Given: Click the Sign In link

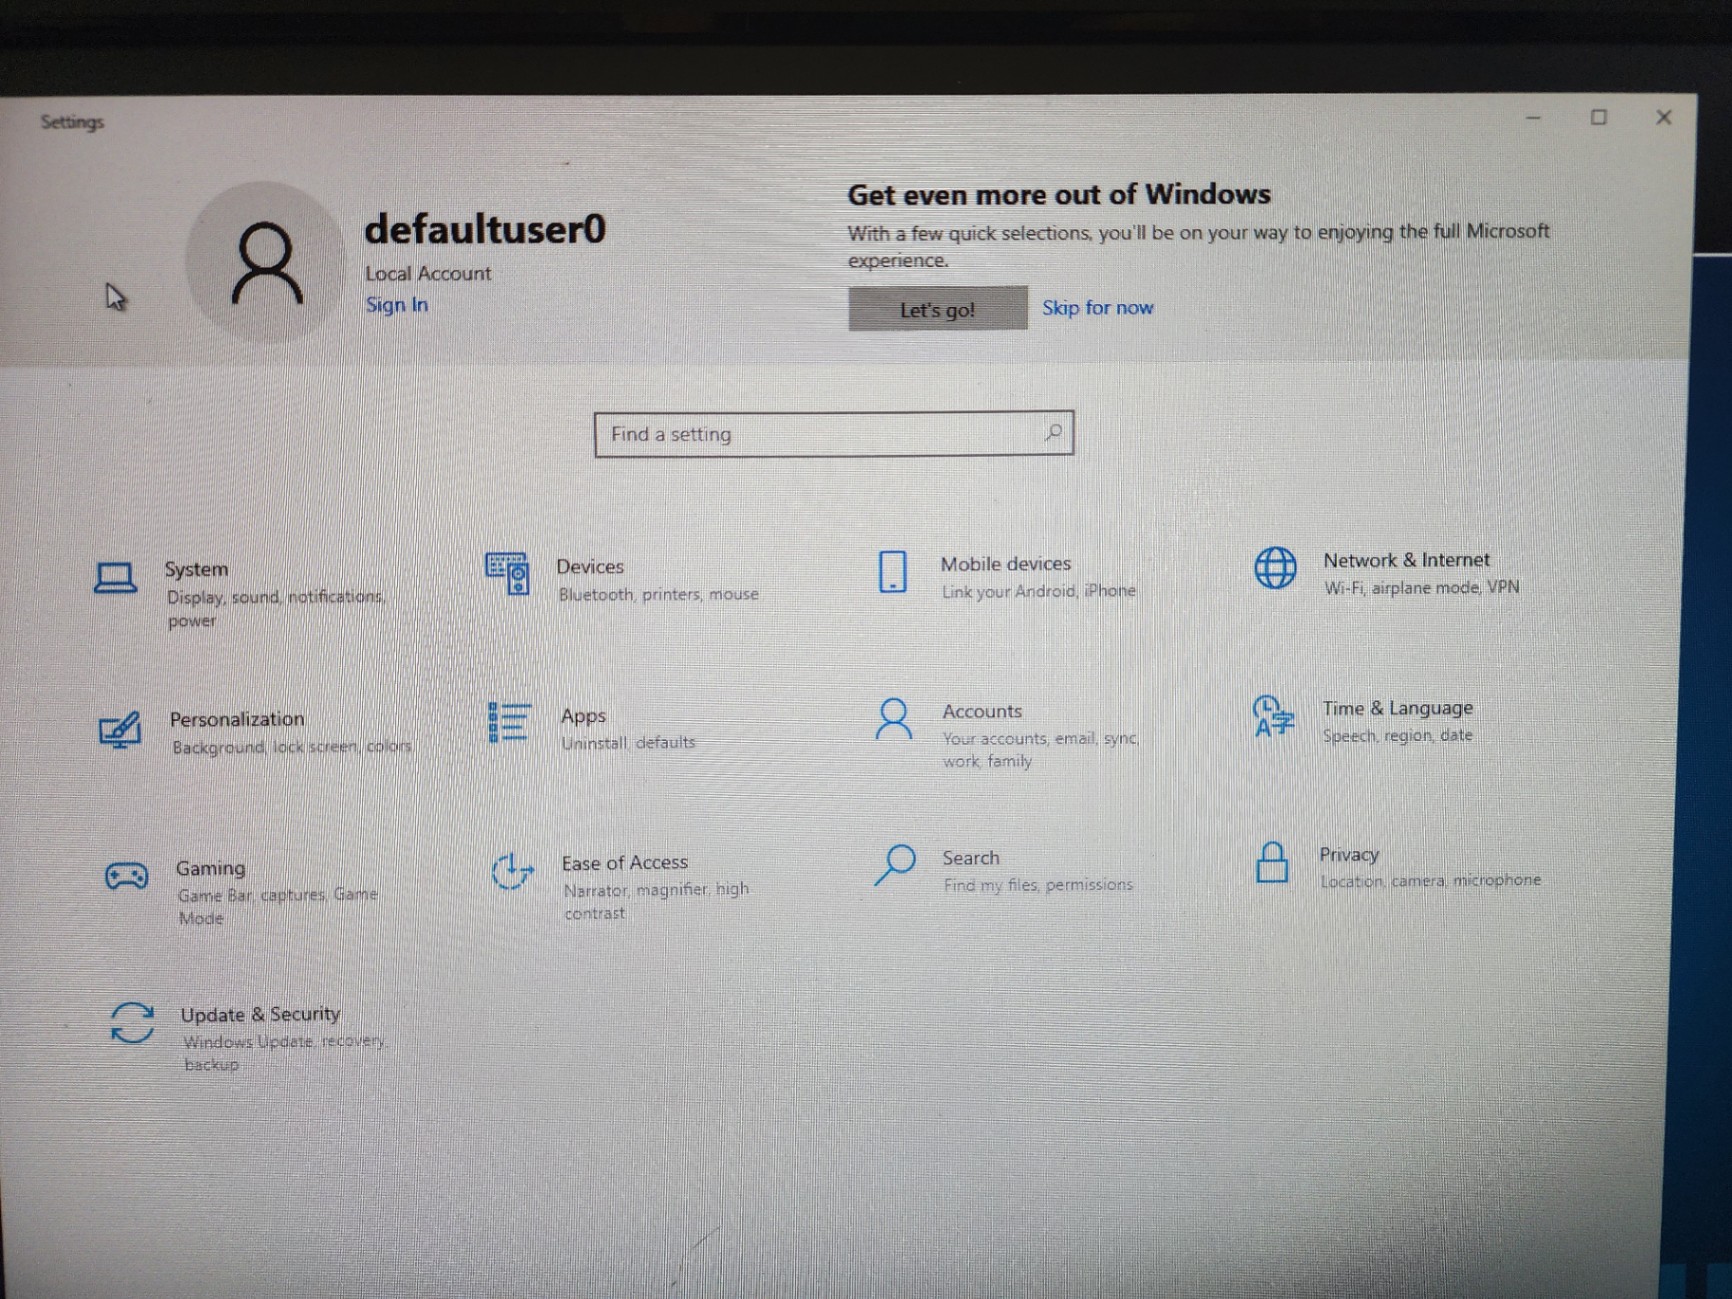Looking at the screenshot, I should (396, 305).
